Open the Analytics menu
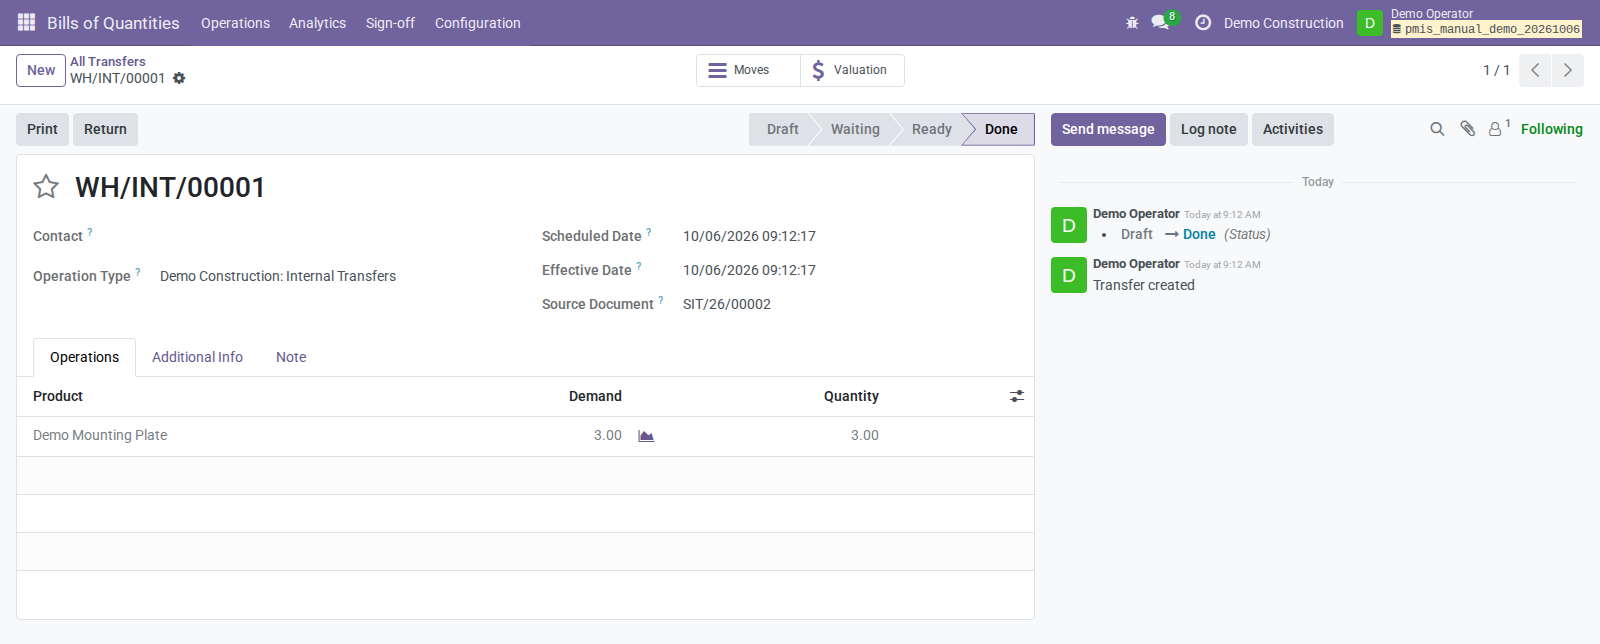This screenshot has height=644, width=1600. 317,23
